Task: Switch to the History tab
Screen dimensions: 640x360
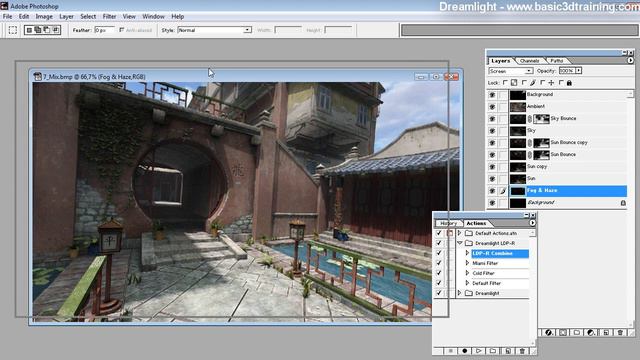Action: pyautogui.click(x=448, y=223)
